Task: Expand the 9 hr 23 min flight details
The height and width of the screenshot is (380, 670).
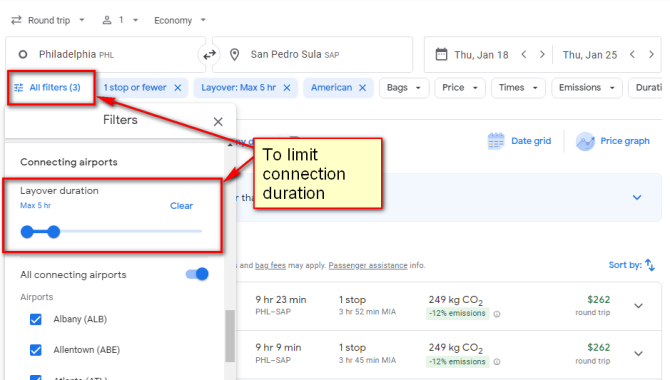Action: click(638, 306)
